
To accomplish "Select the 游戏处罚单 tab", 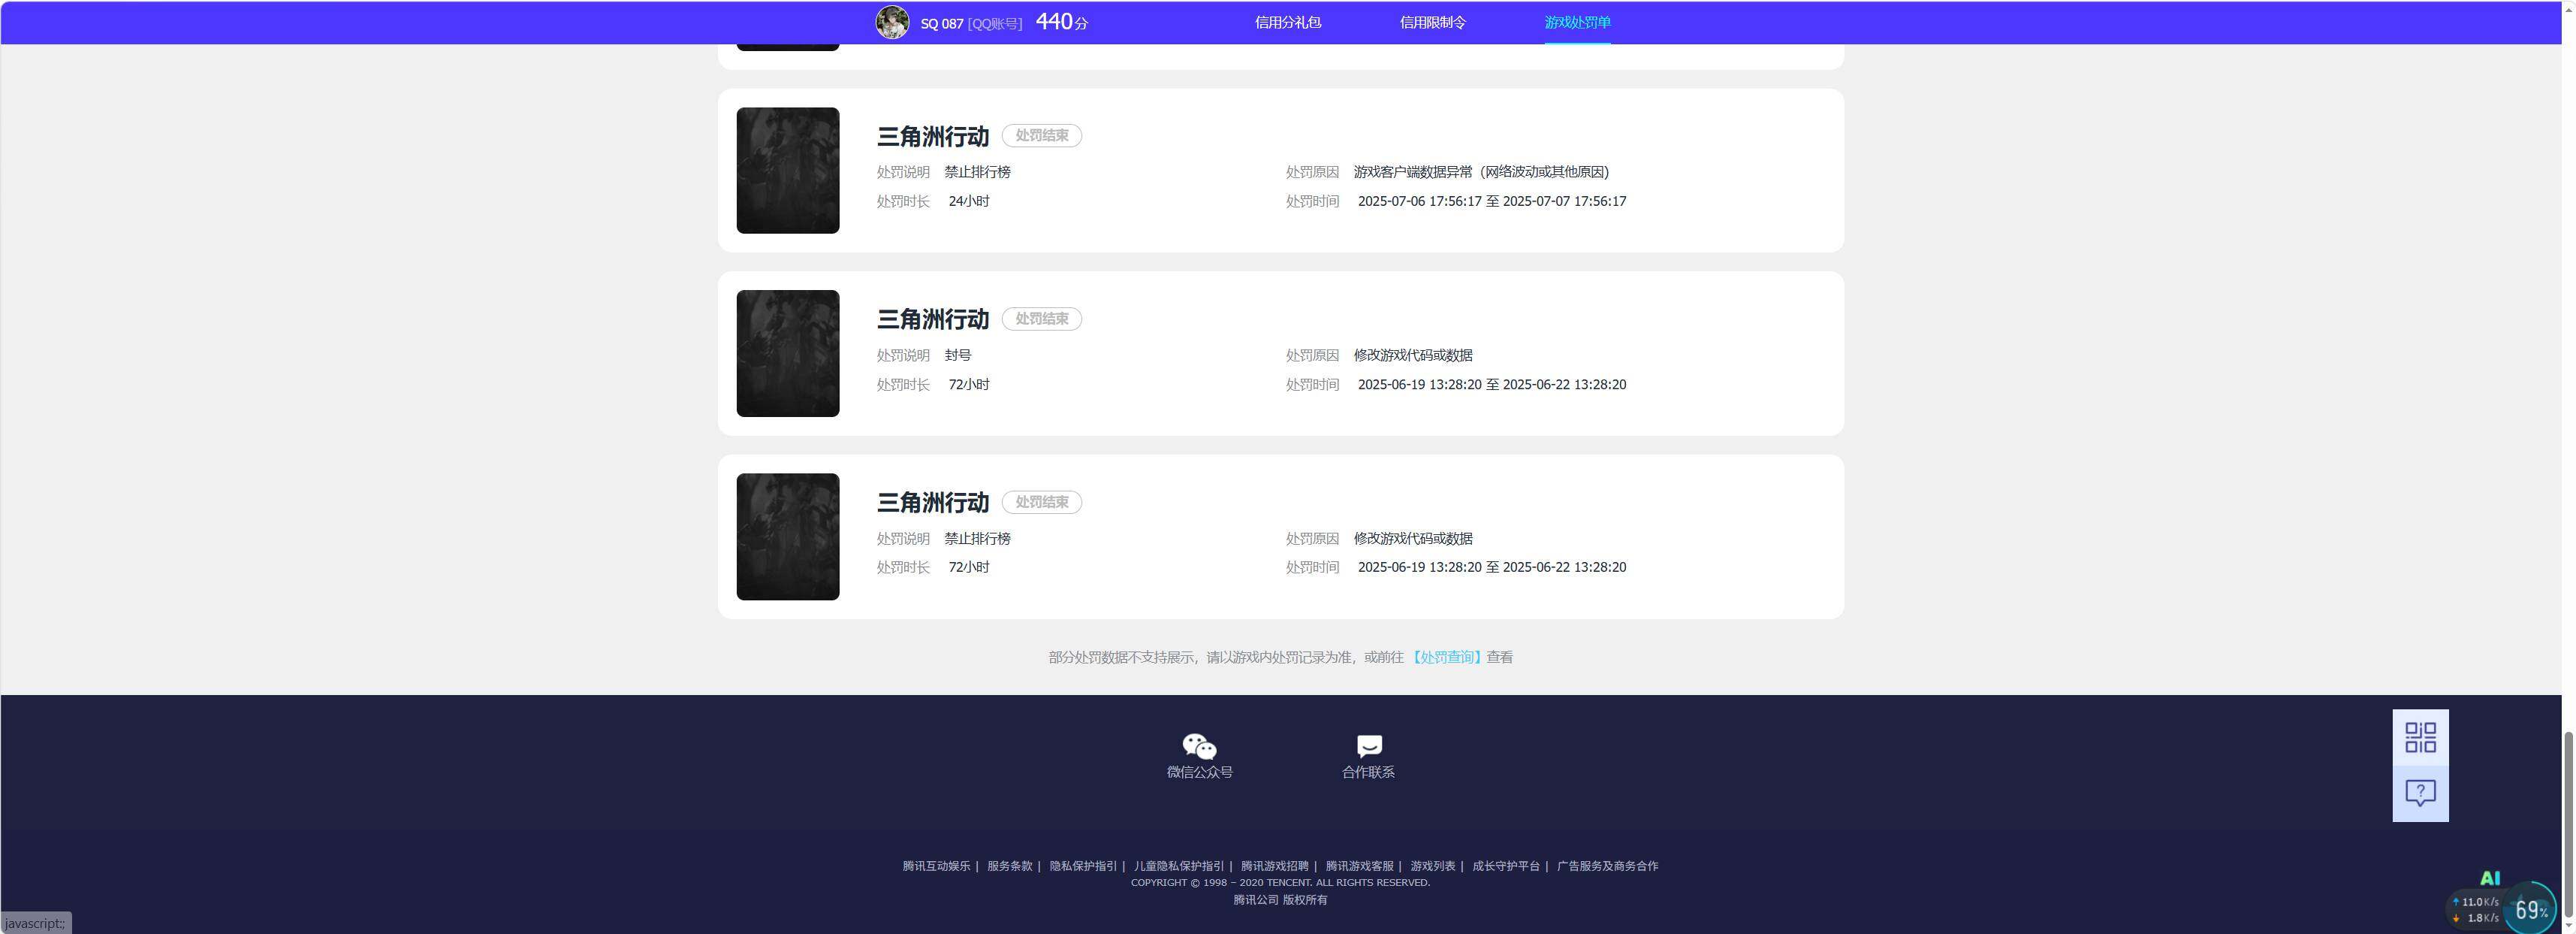I will [x=1577, y=22].
